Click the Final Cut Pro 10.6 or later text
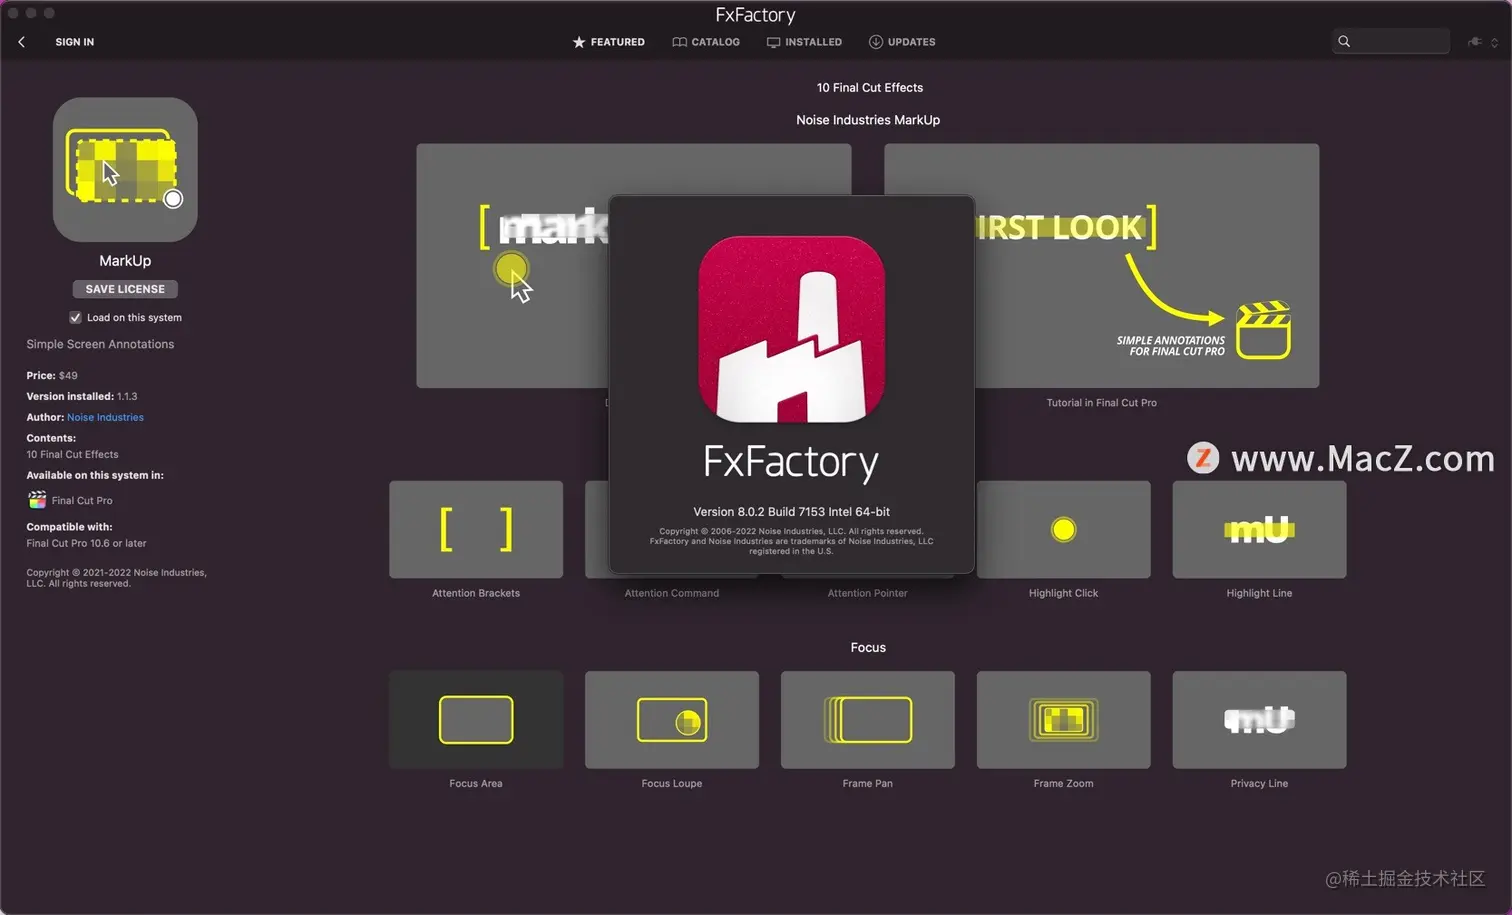The width and height of the screenshot is (1512, 915). click(86, 543)
